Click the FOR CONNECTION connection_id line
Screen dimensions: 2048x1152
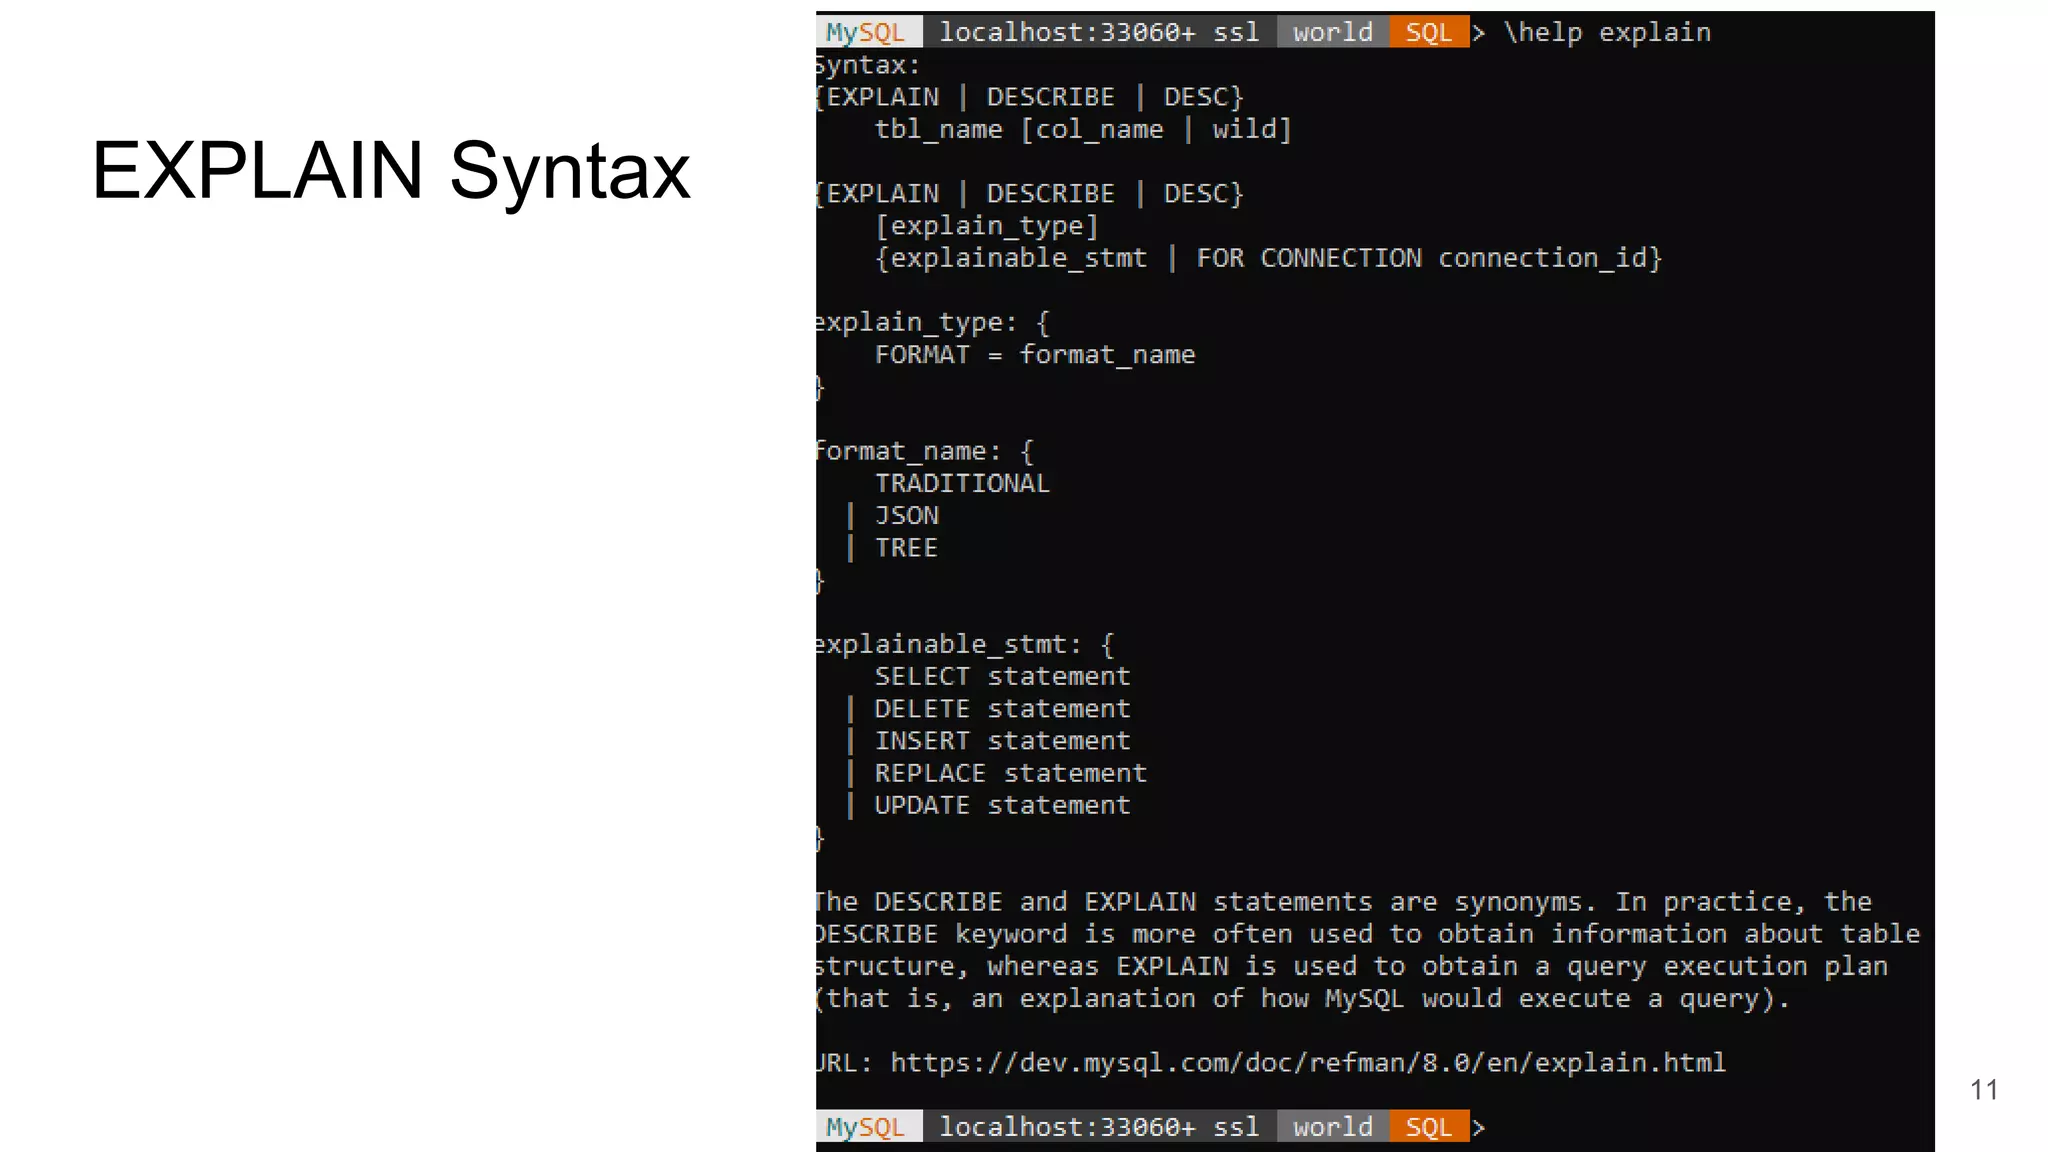tap(1429, 258)
